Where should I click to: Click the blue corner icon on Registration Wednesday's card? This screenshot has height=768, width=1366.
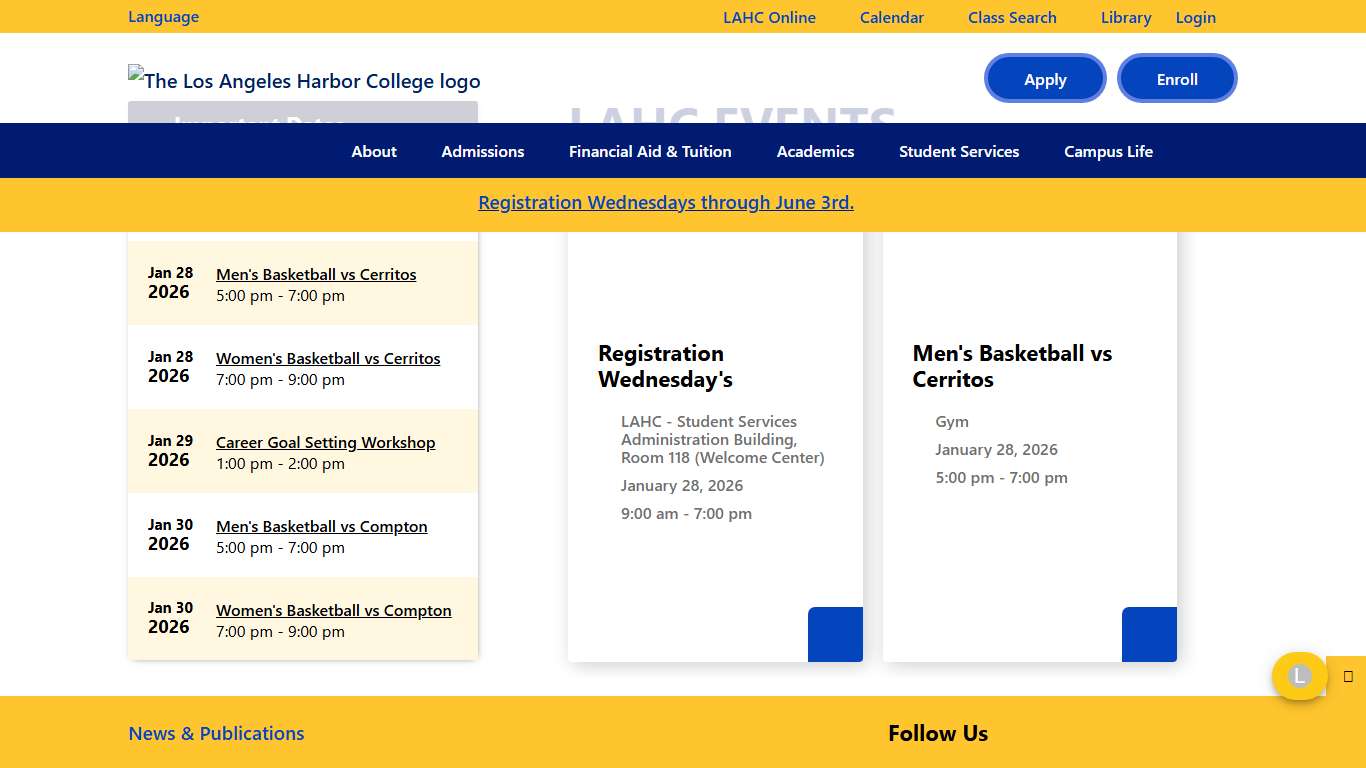(x=835, y=634)
